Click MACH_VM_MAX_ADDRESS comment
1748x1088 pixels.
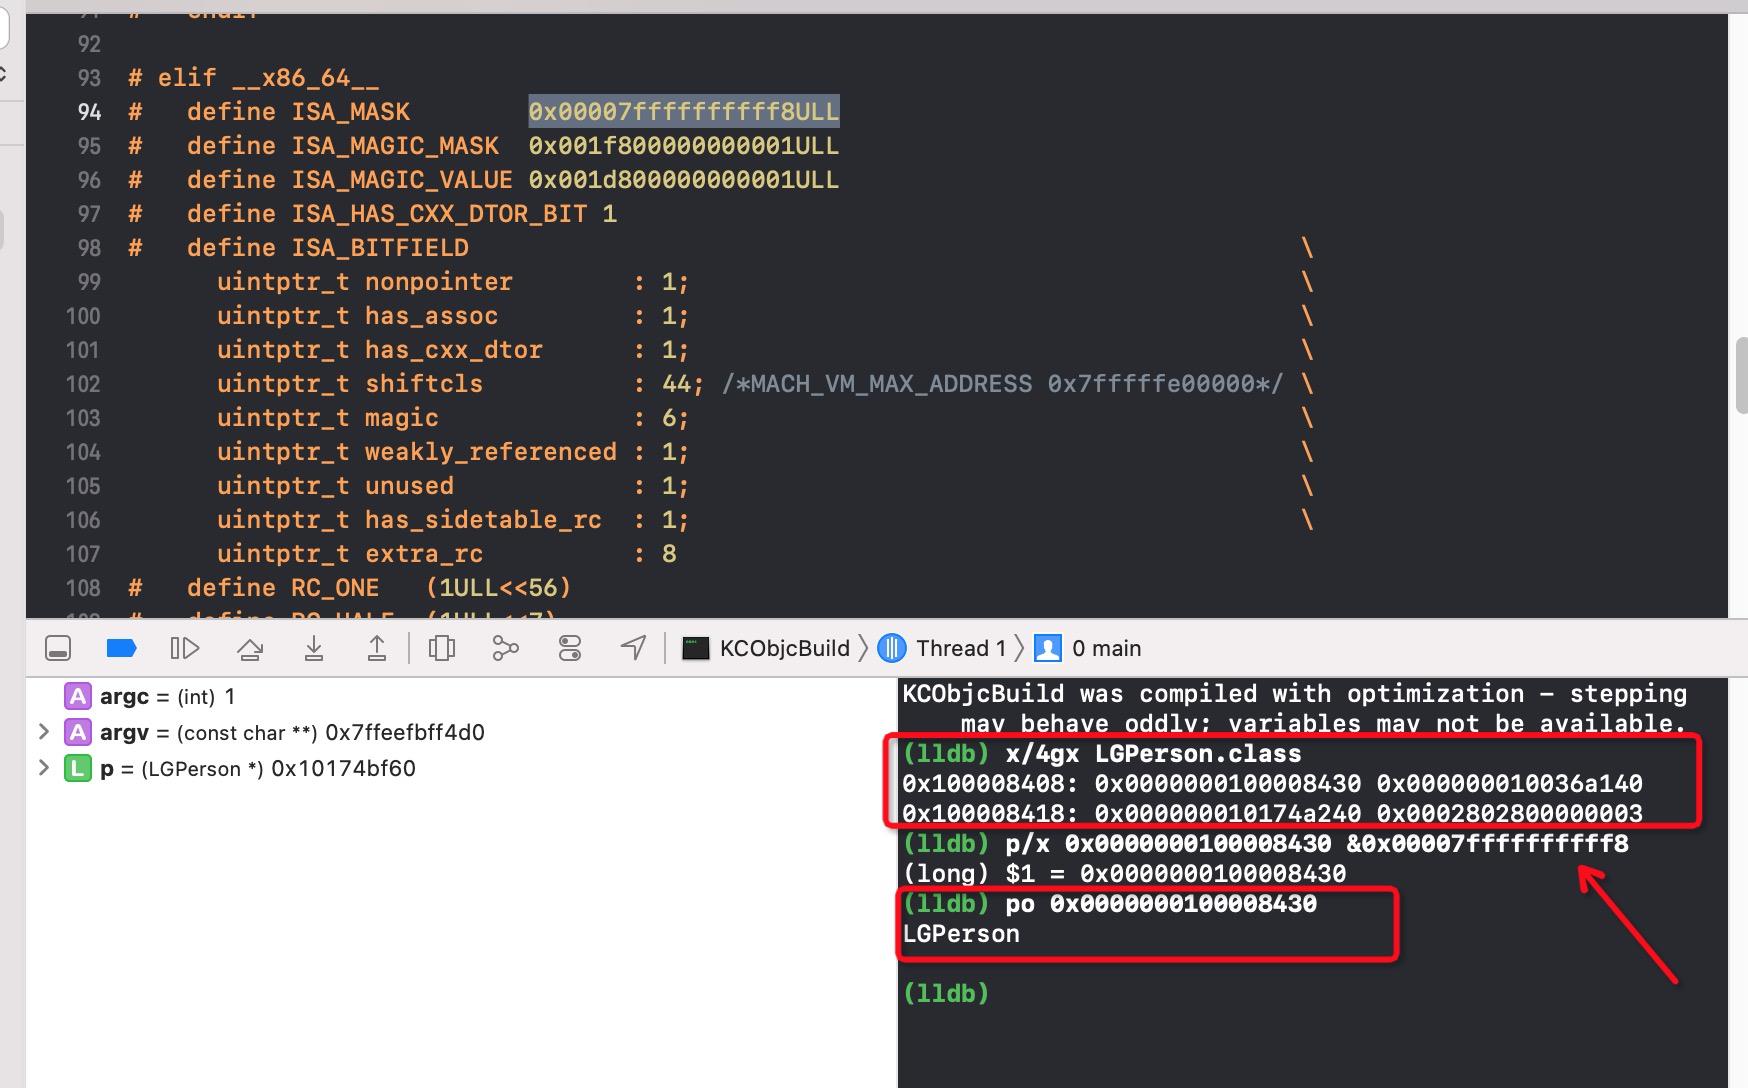coord(1002,384)
